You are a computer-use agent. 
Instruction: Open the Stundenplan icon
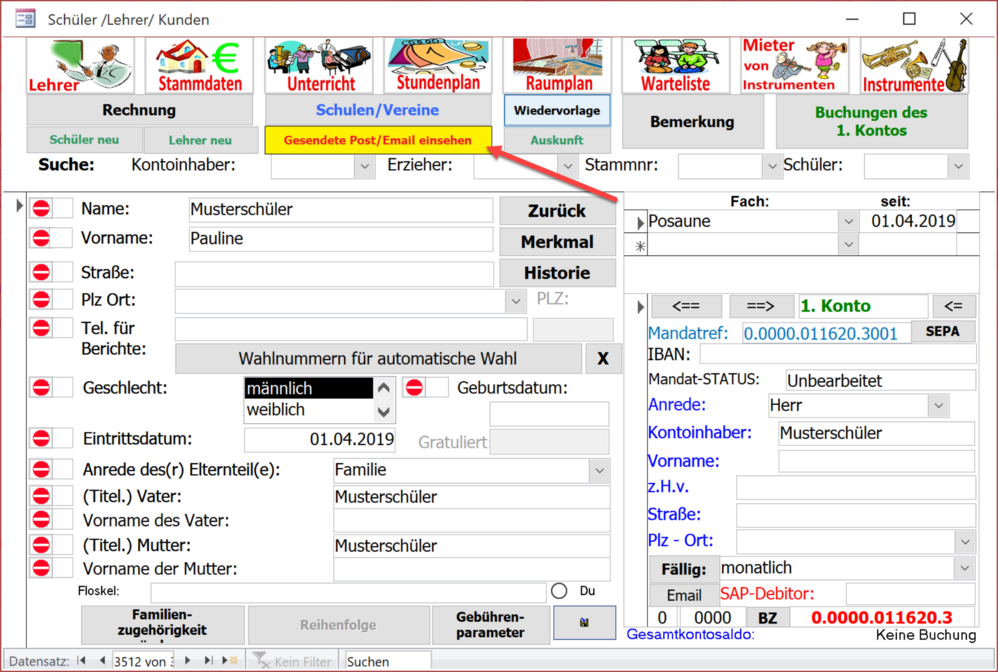(437, 66)
